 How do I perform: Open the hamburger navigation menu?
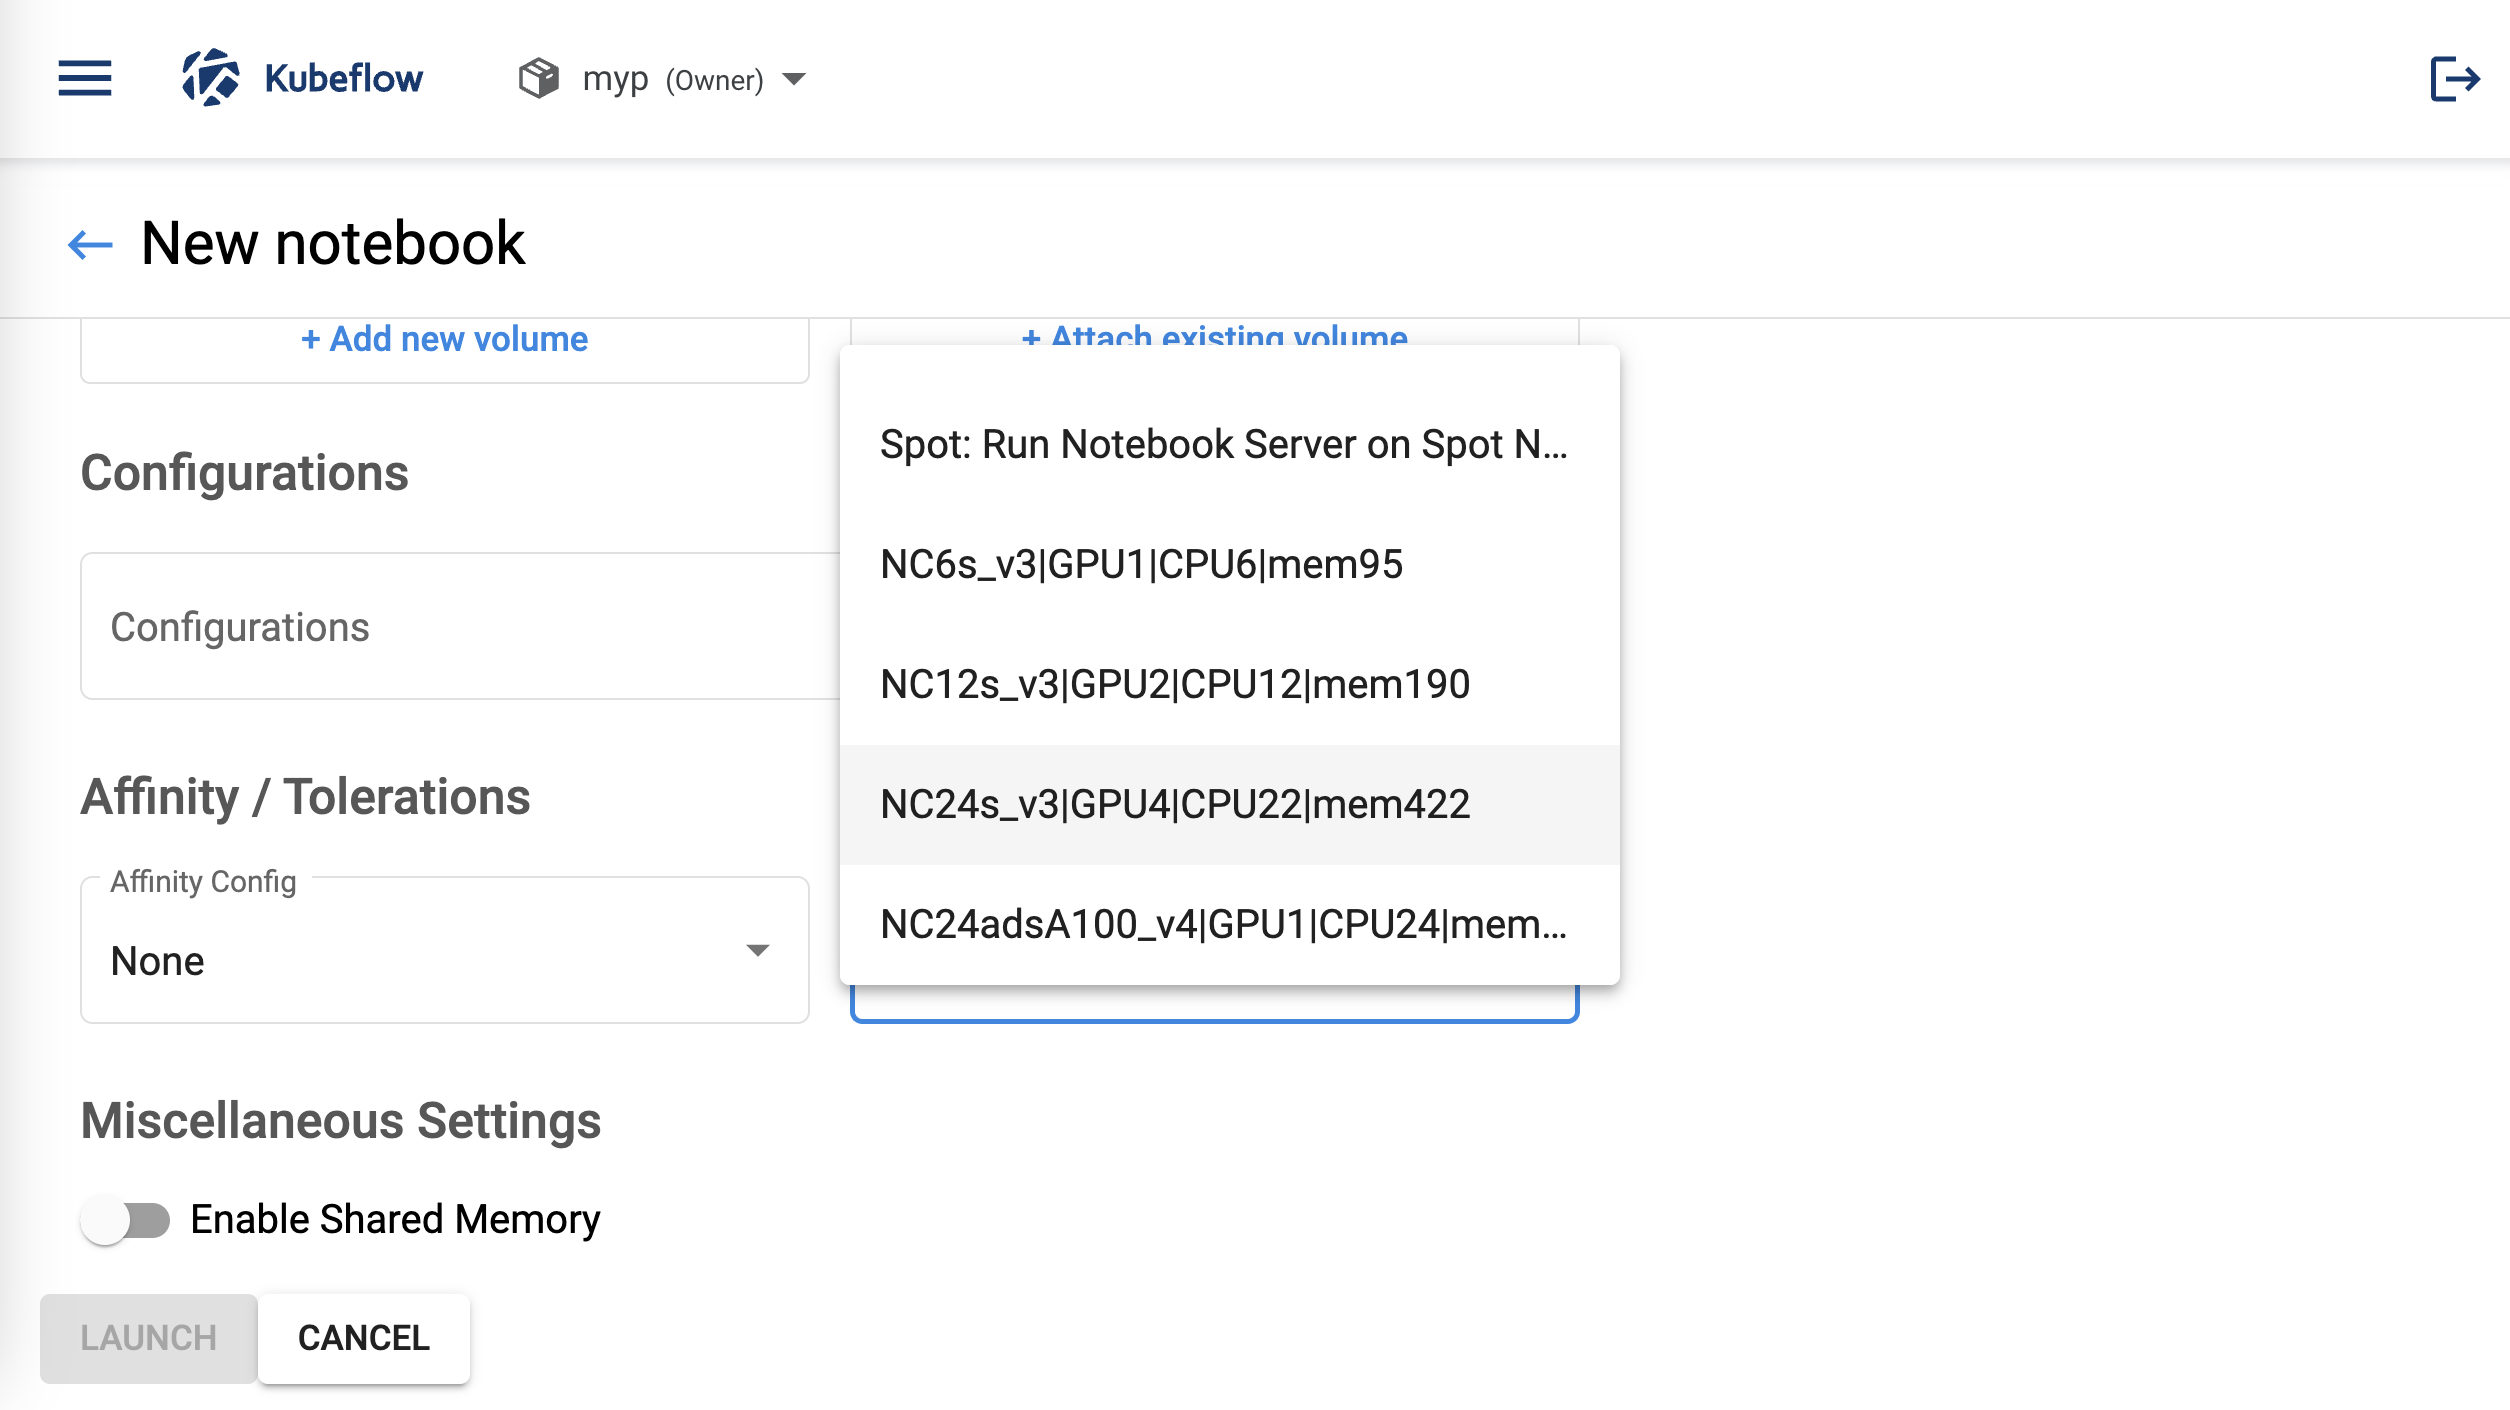point(85,78)
